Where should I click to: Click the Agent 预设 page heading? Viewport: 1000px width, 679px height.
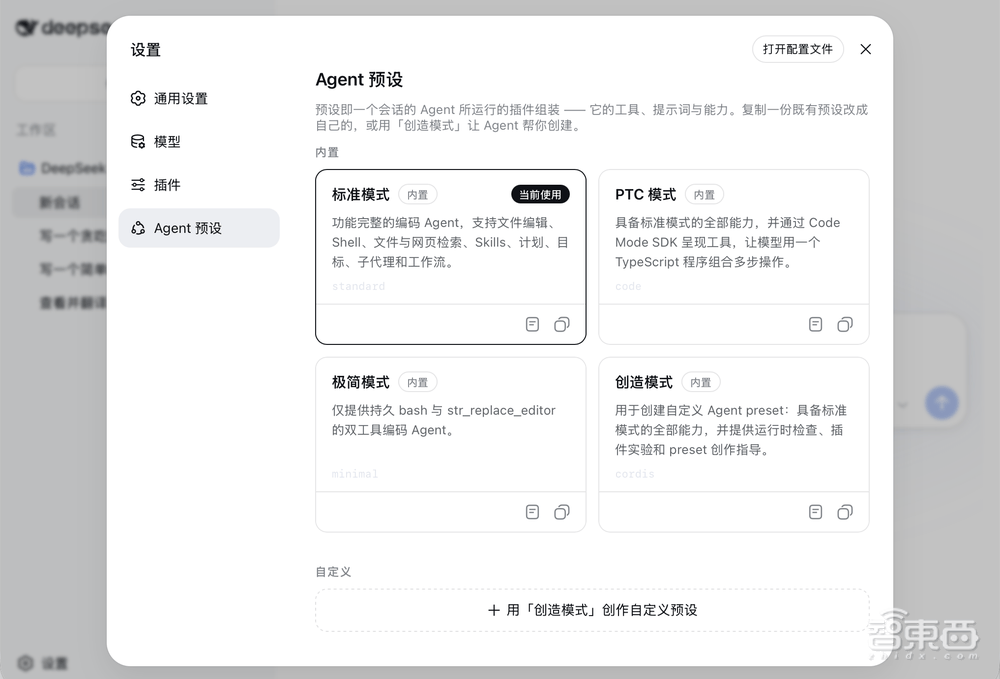click(x=359, y=80)
